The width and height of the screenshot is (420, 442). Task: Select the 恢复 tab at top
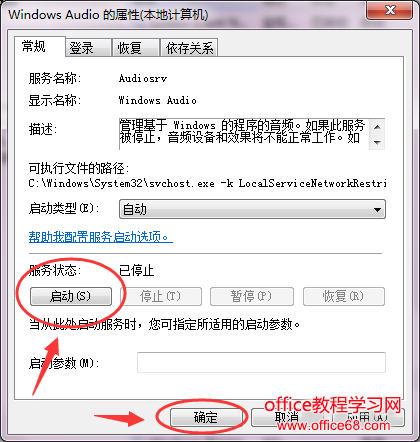tap(130, 48)
